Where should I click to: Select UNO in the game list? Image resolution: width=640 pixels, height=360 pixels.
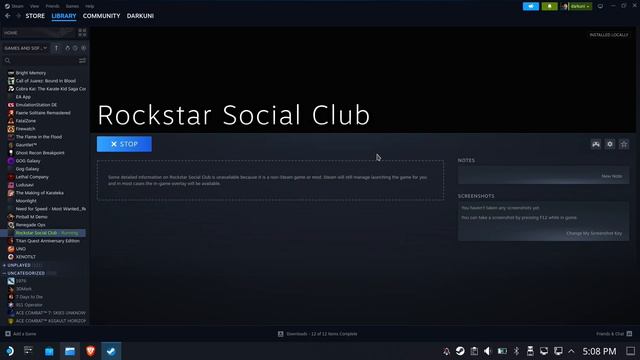20,249
